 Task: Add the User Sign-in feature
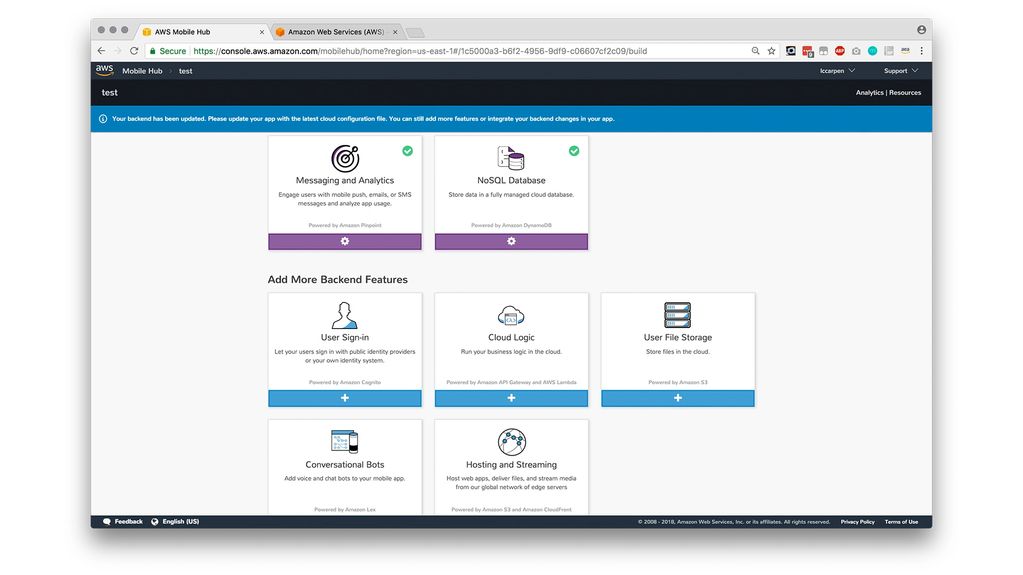(x=345, y=398)
